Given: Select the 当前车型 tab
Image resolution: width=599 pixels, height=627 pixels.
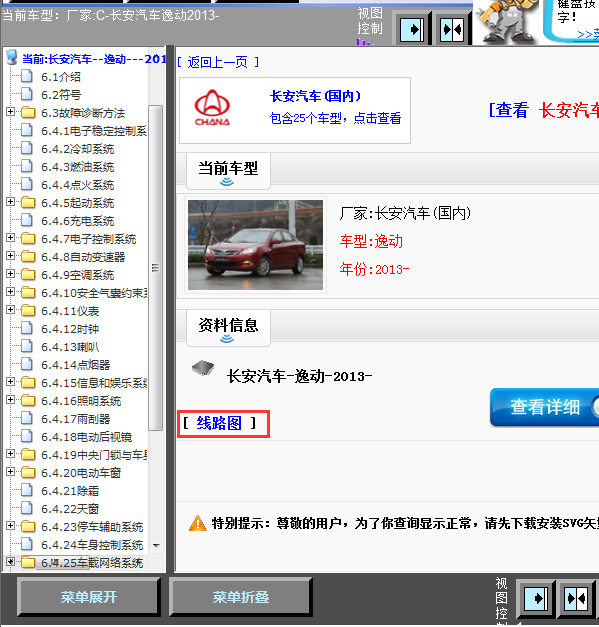Looking at the screenshot, I should (228, 171).
